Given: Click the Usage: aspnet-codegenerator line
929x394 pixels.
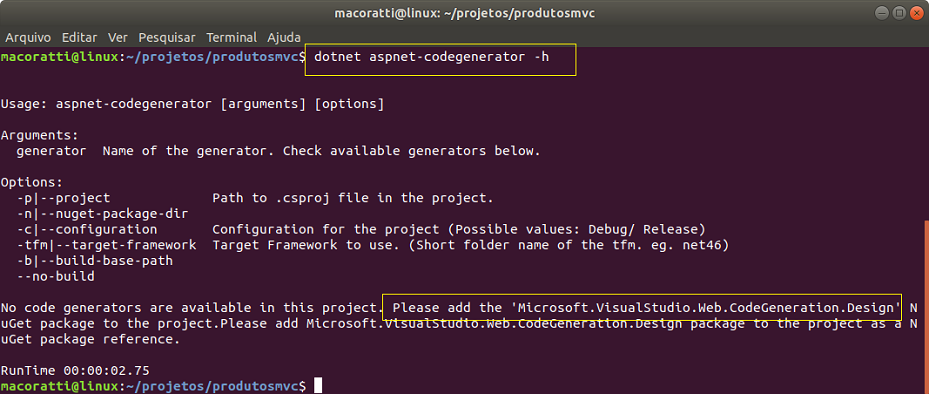Looking at the screenshot, I should [x=192, y=104].
